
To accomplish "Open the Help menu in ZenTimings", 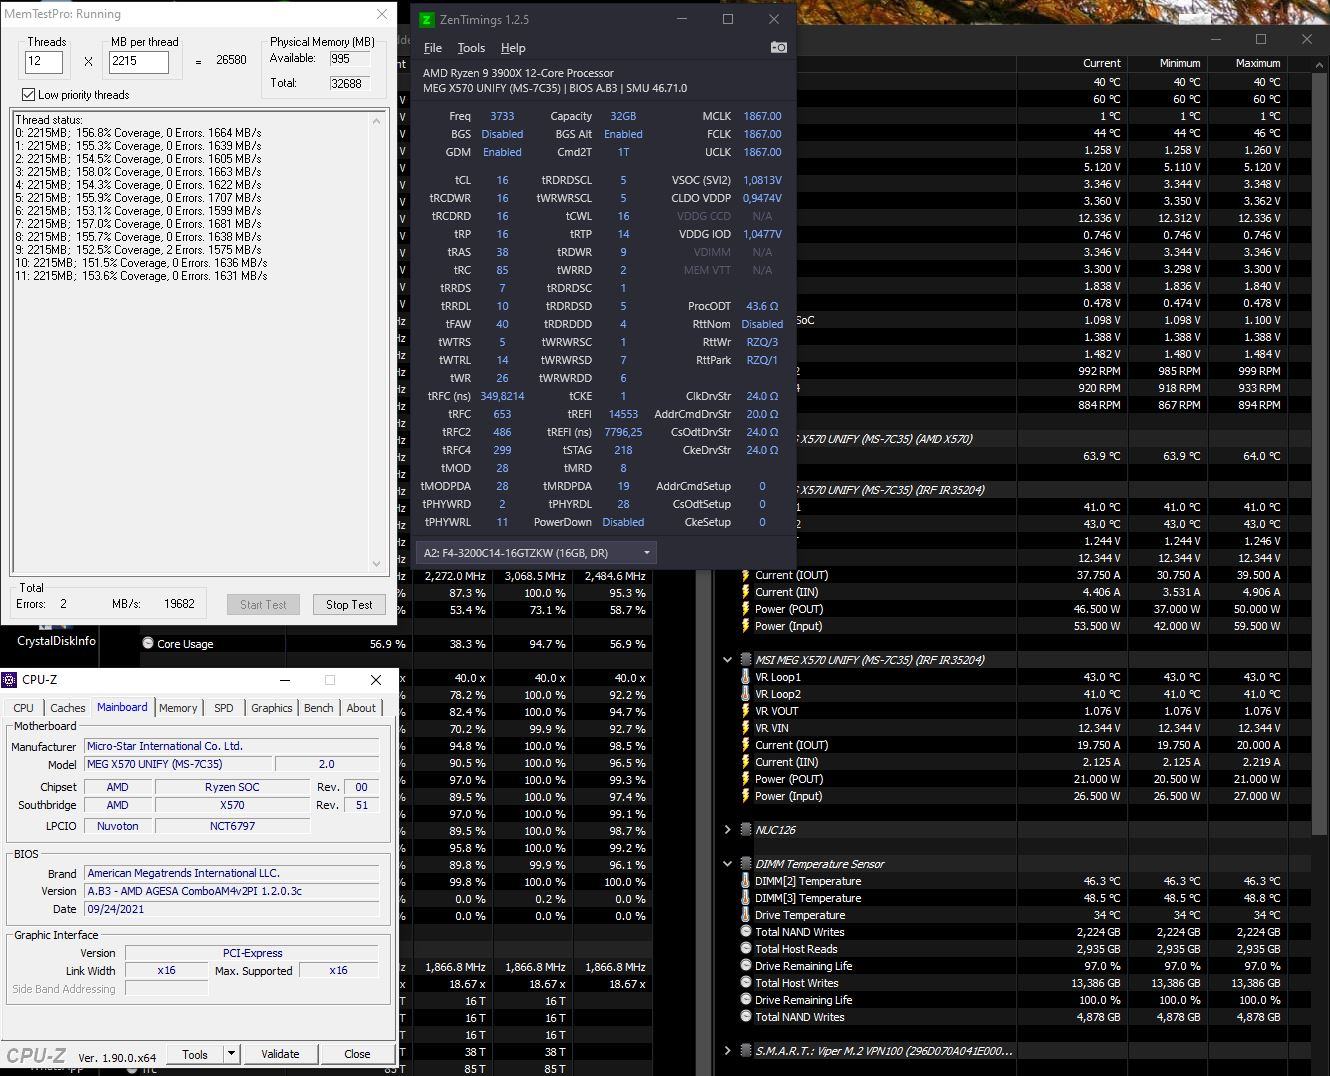I will click(513, 48).
